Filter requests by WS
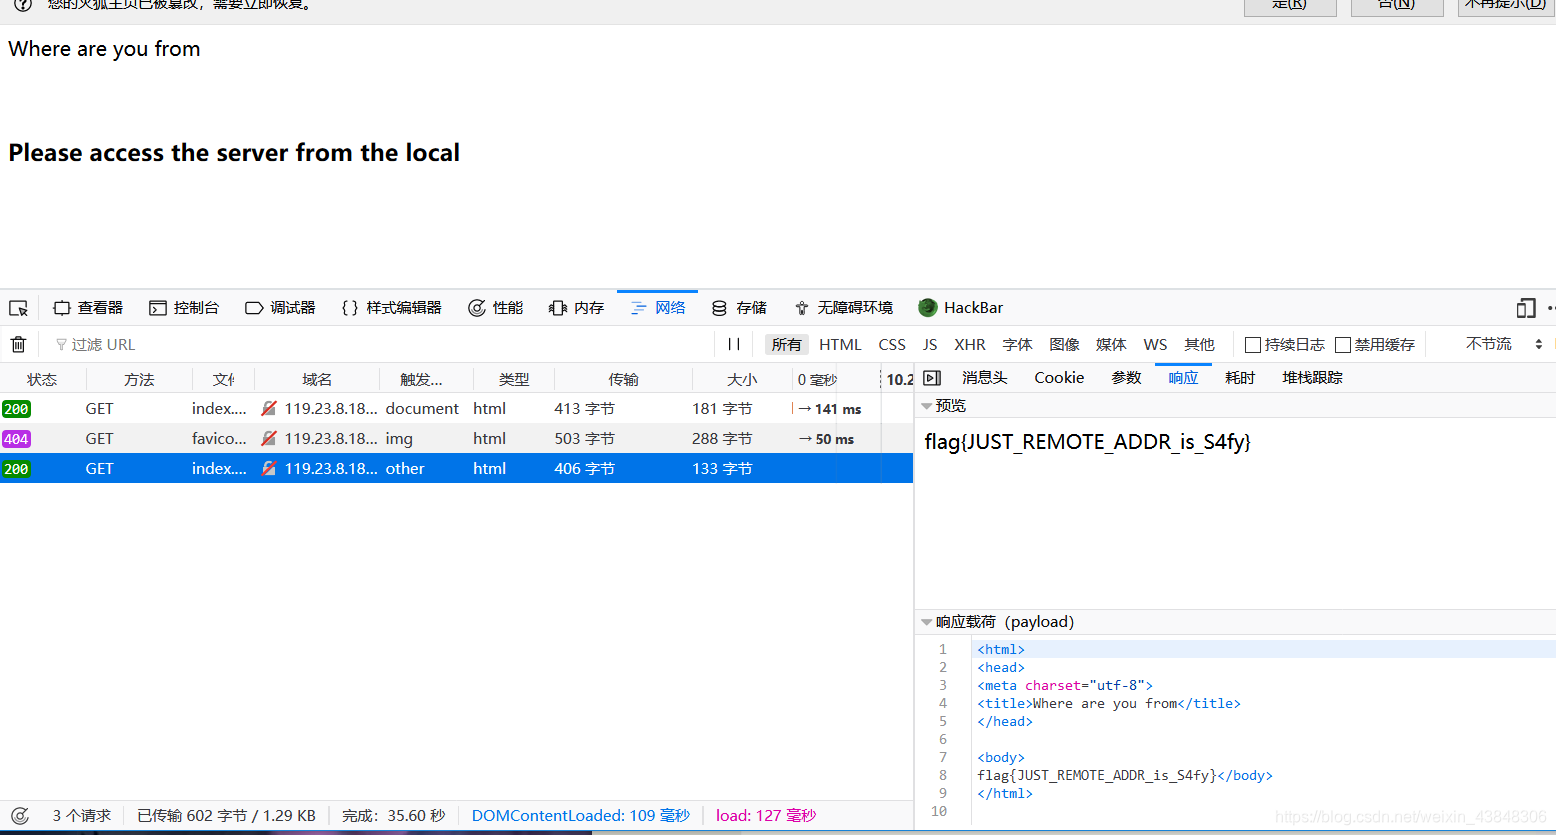 click(1155, 344)
